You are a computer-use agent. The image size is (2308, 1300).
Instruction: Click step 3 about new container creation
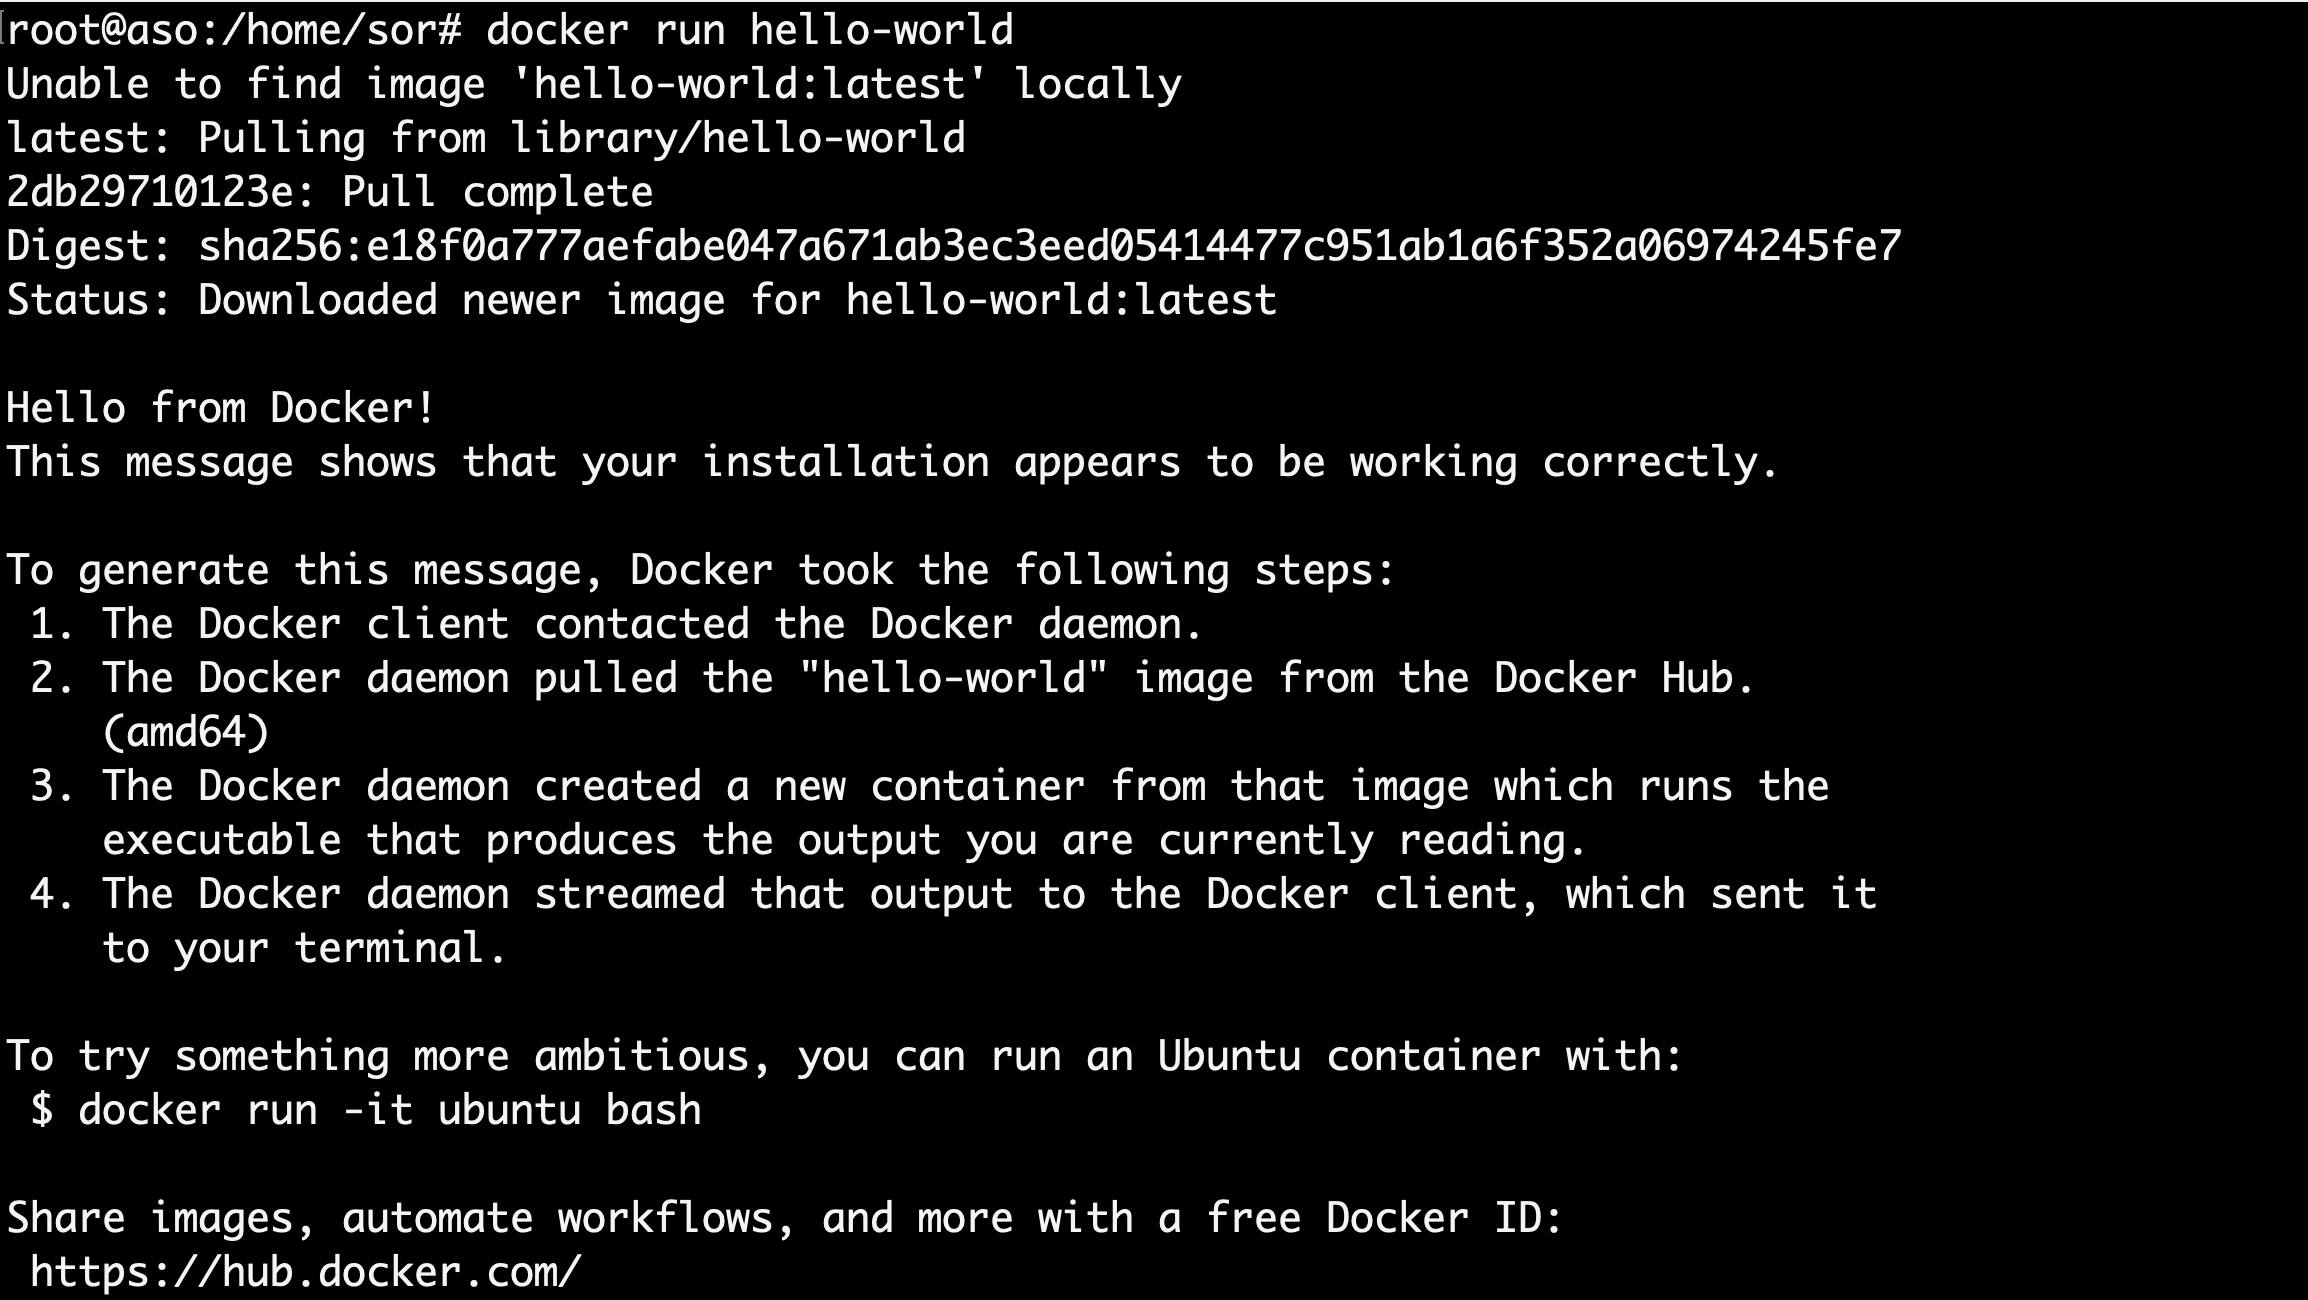[x=930, y=786]
